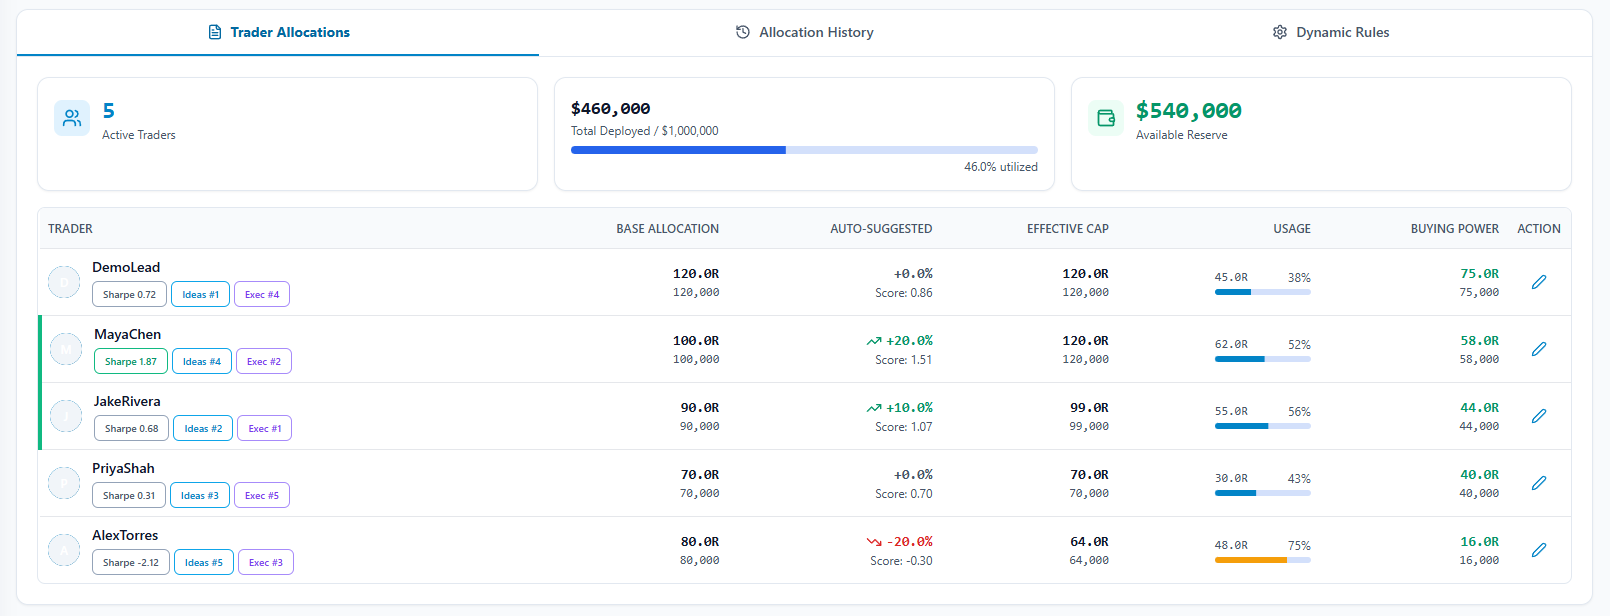Click the TRADER column header
Screen dimensions: 1610x616
point(70,229)
